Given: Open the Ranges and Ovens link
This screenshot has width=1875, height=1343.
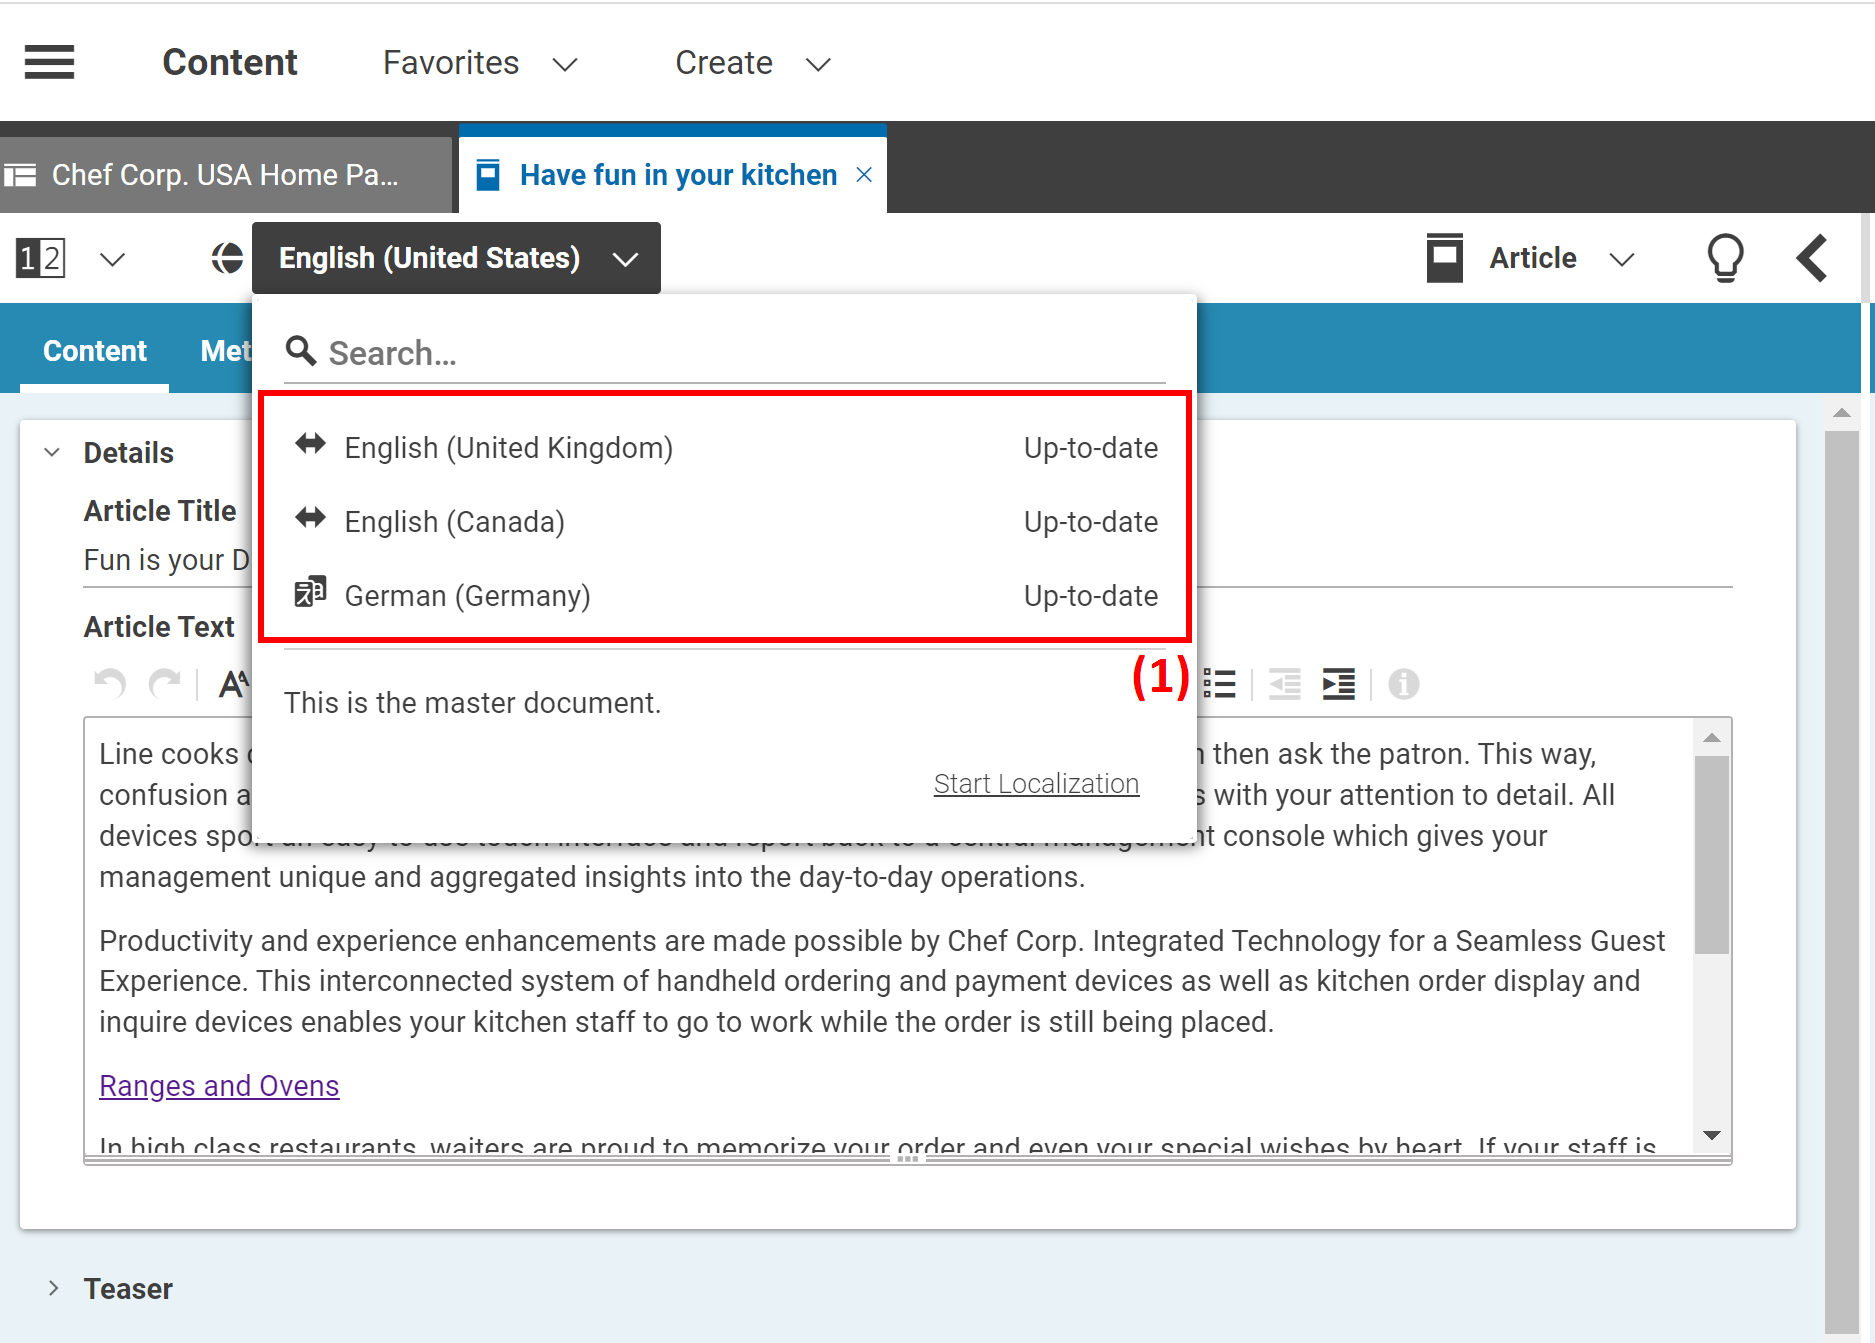Looking at the screenshot, I should point(219,1086).
